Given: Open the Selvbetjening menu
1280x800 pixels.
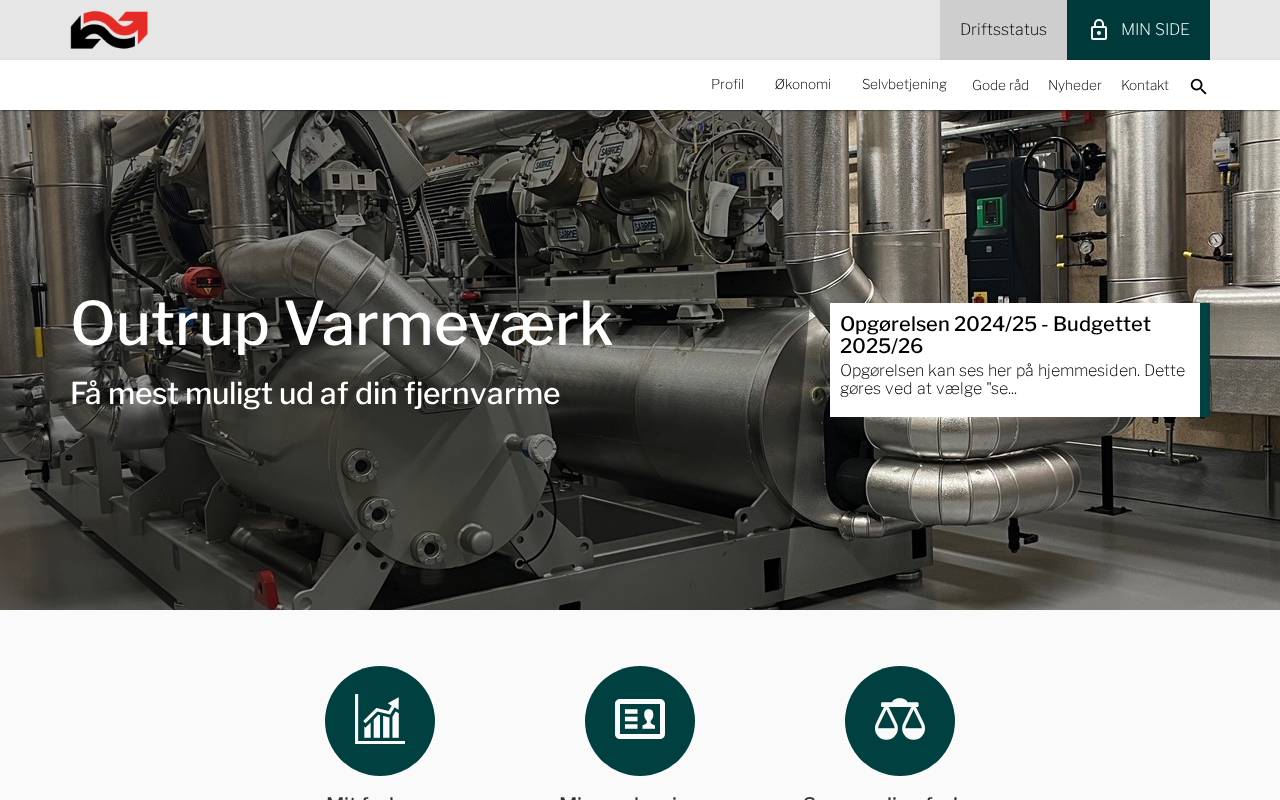Looking at the screenshot, I should click(x=904, y=84).
